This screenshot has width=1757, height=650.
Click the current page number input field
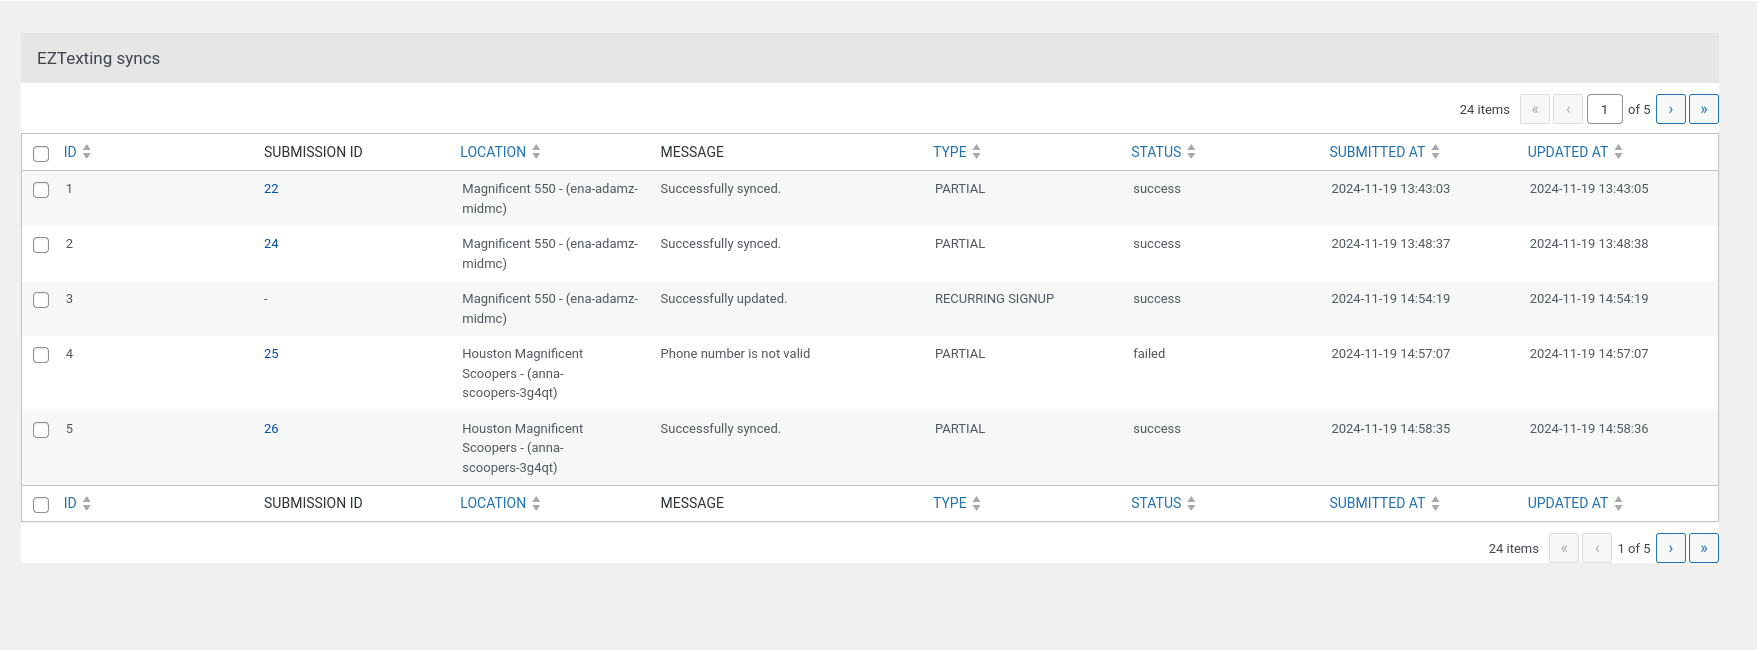pos(1604,109)
